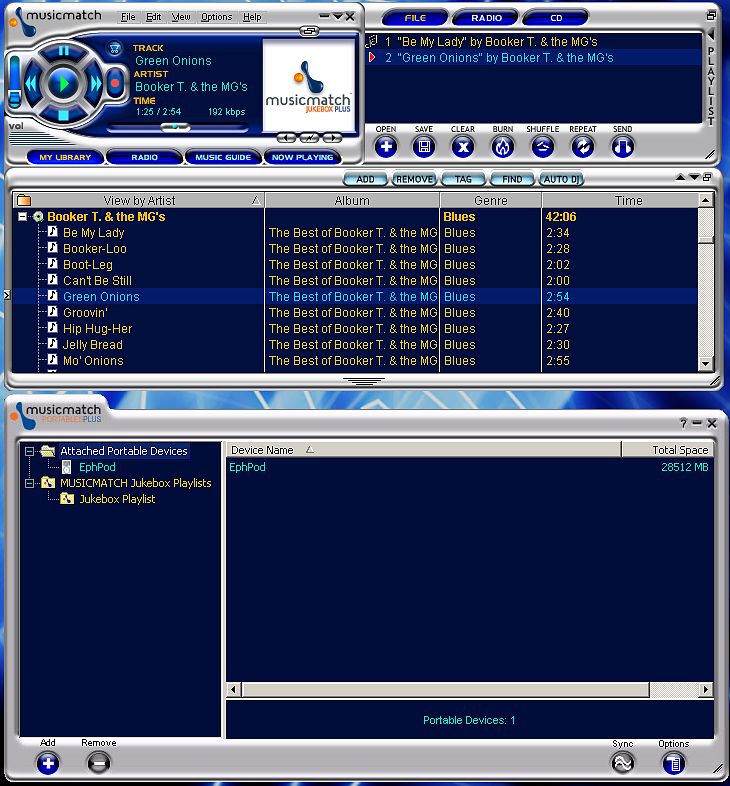The width and height of the screenshot is (730, 786).
Task: Click the Remove minus icon in Portables Plus
Action: (x=98, y=763)
